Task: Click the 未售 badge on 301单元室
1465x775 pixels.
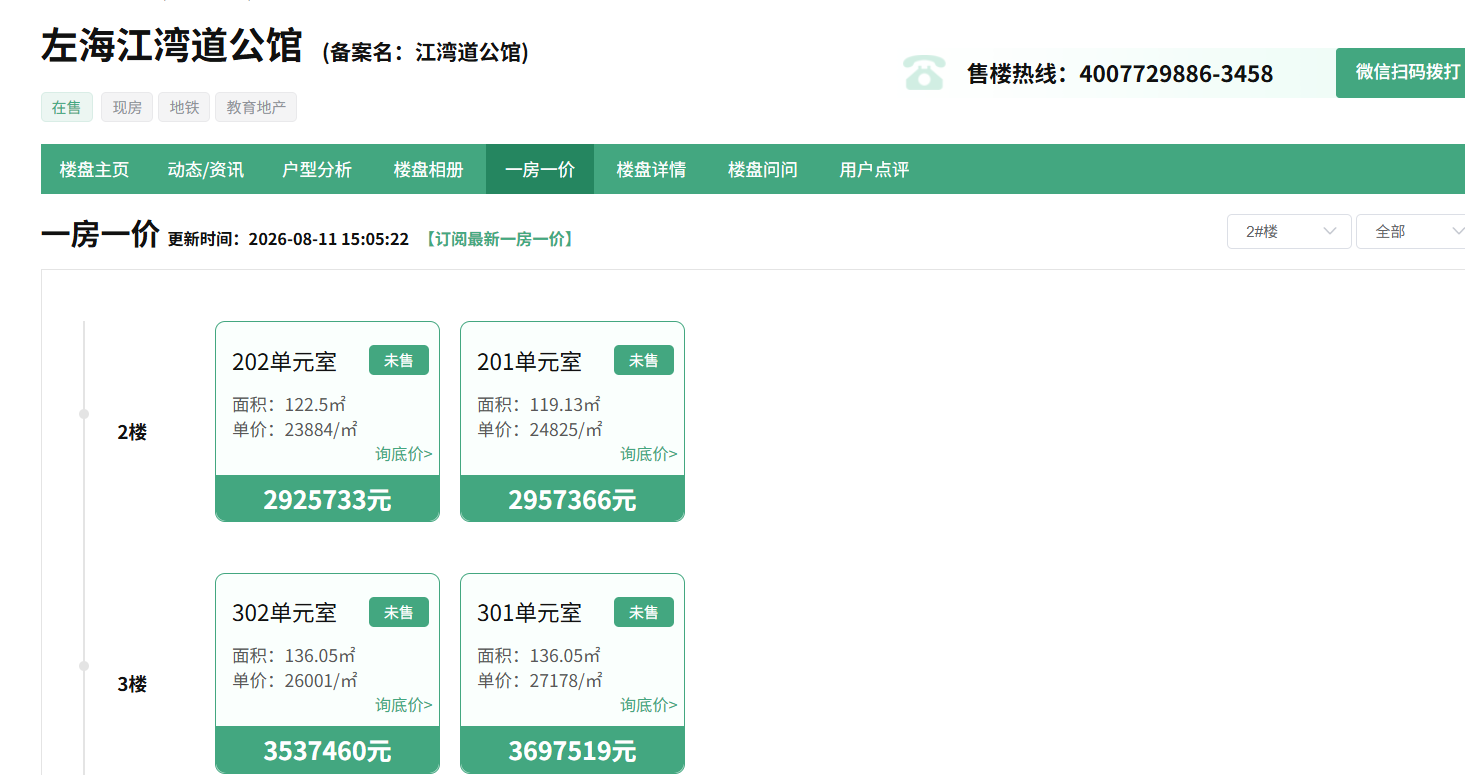Action: (x=644, y=612)
